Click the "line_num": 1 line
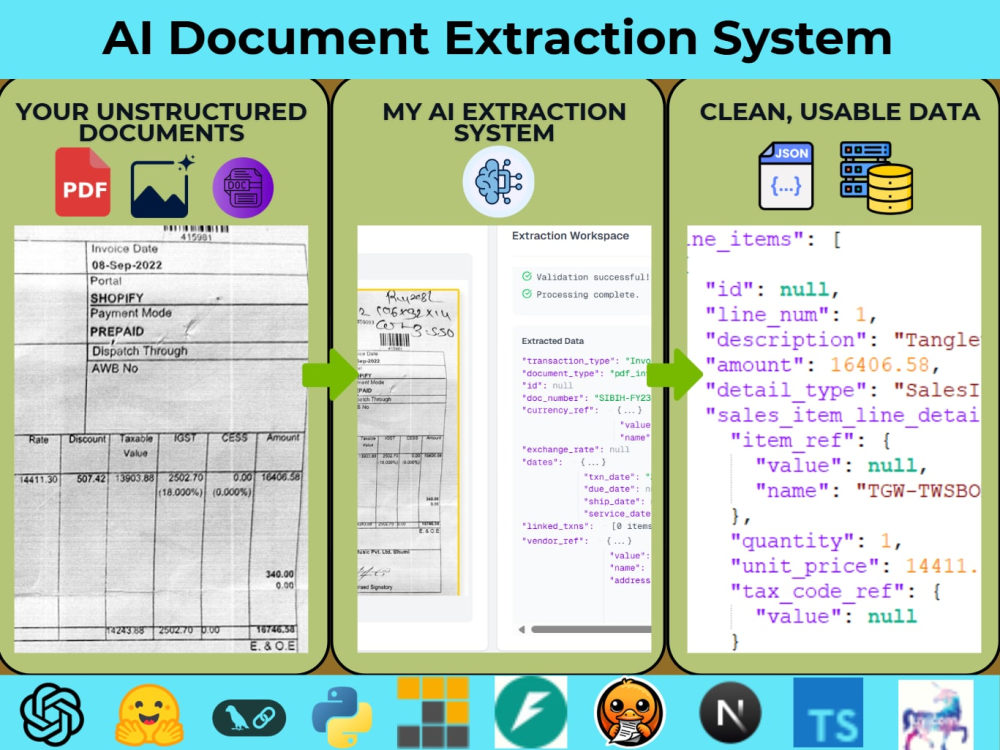The width and height of the screenshot is (1000, 750). [791, 314]
